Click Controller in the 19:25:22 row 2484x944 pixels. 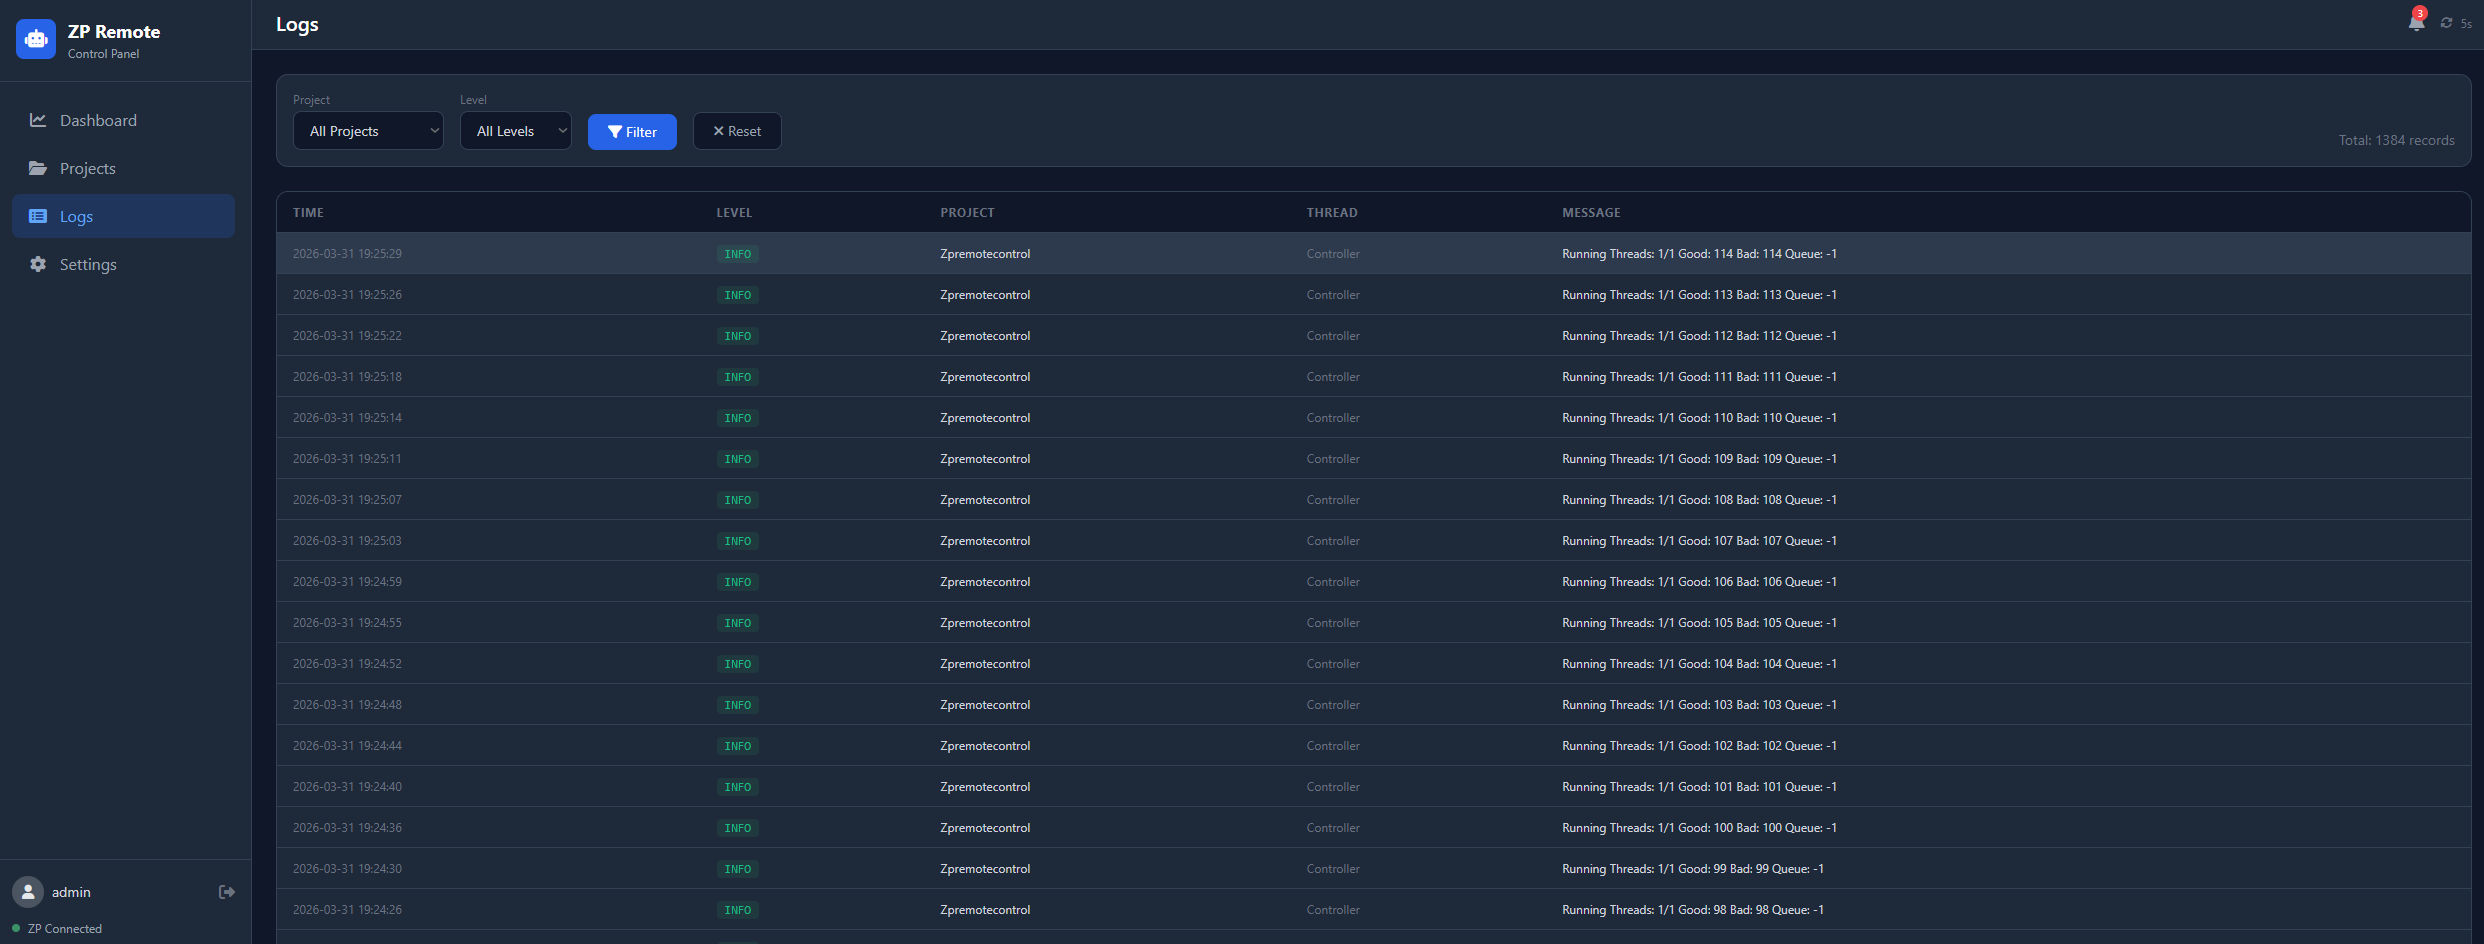pos(1333,336)
